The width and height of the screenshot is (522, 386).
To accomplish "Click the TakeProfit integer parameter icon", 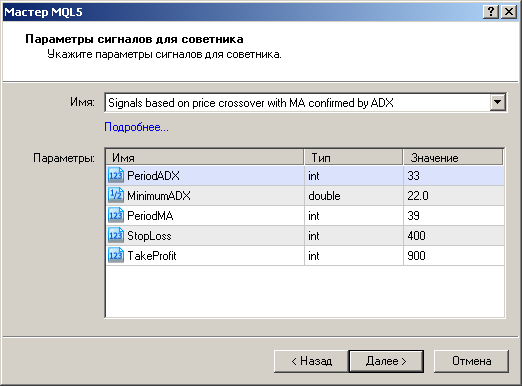I will (x=116, y=255).
